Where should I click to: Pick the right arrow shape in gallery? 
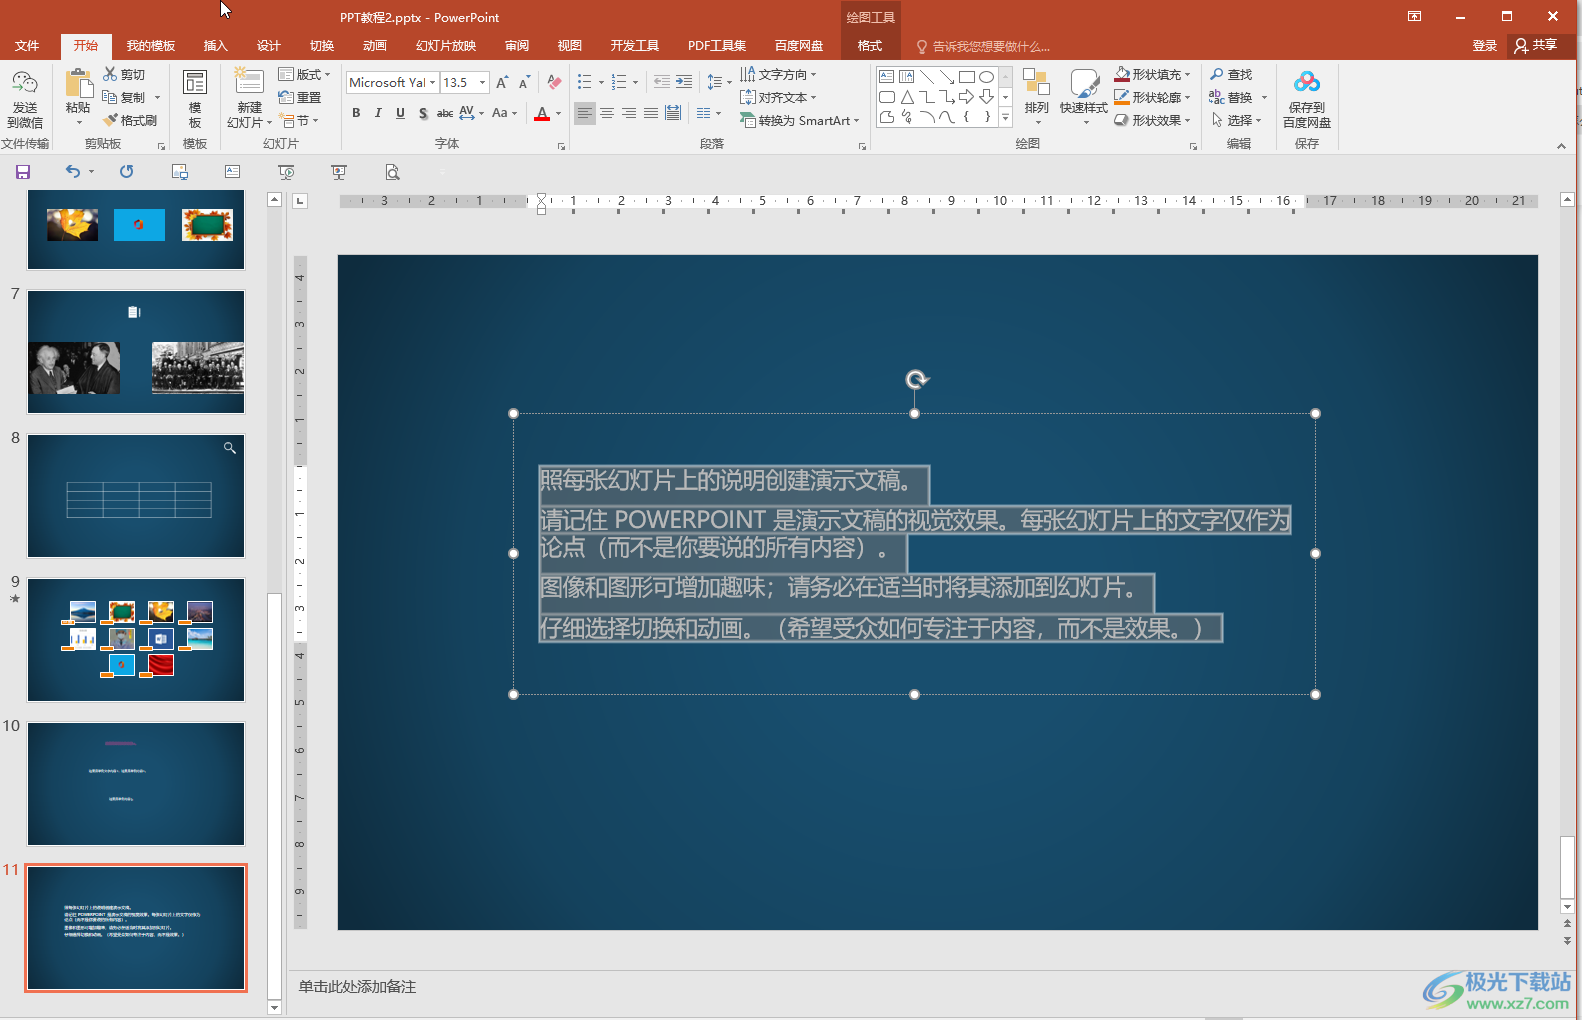(x=966, y=97)
